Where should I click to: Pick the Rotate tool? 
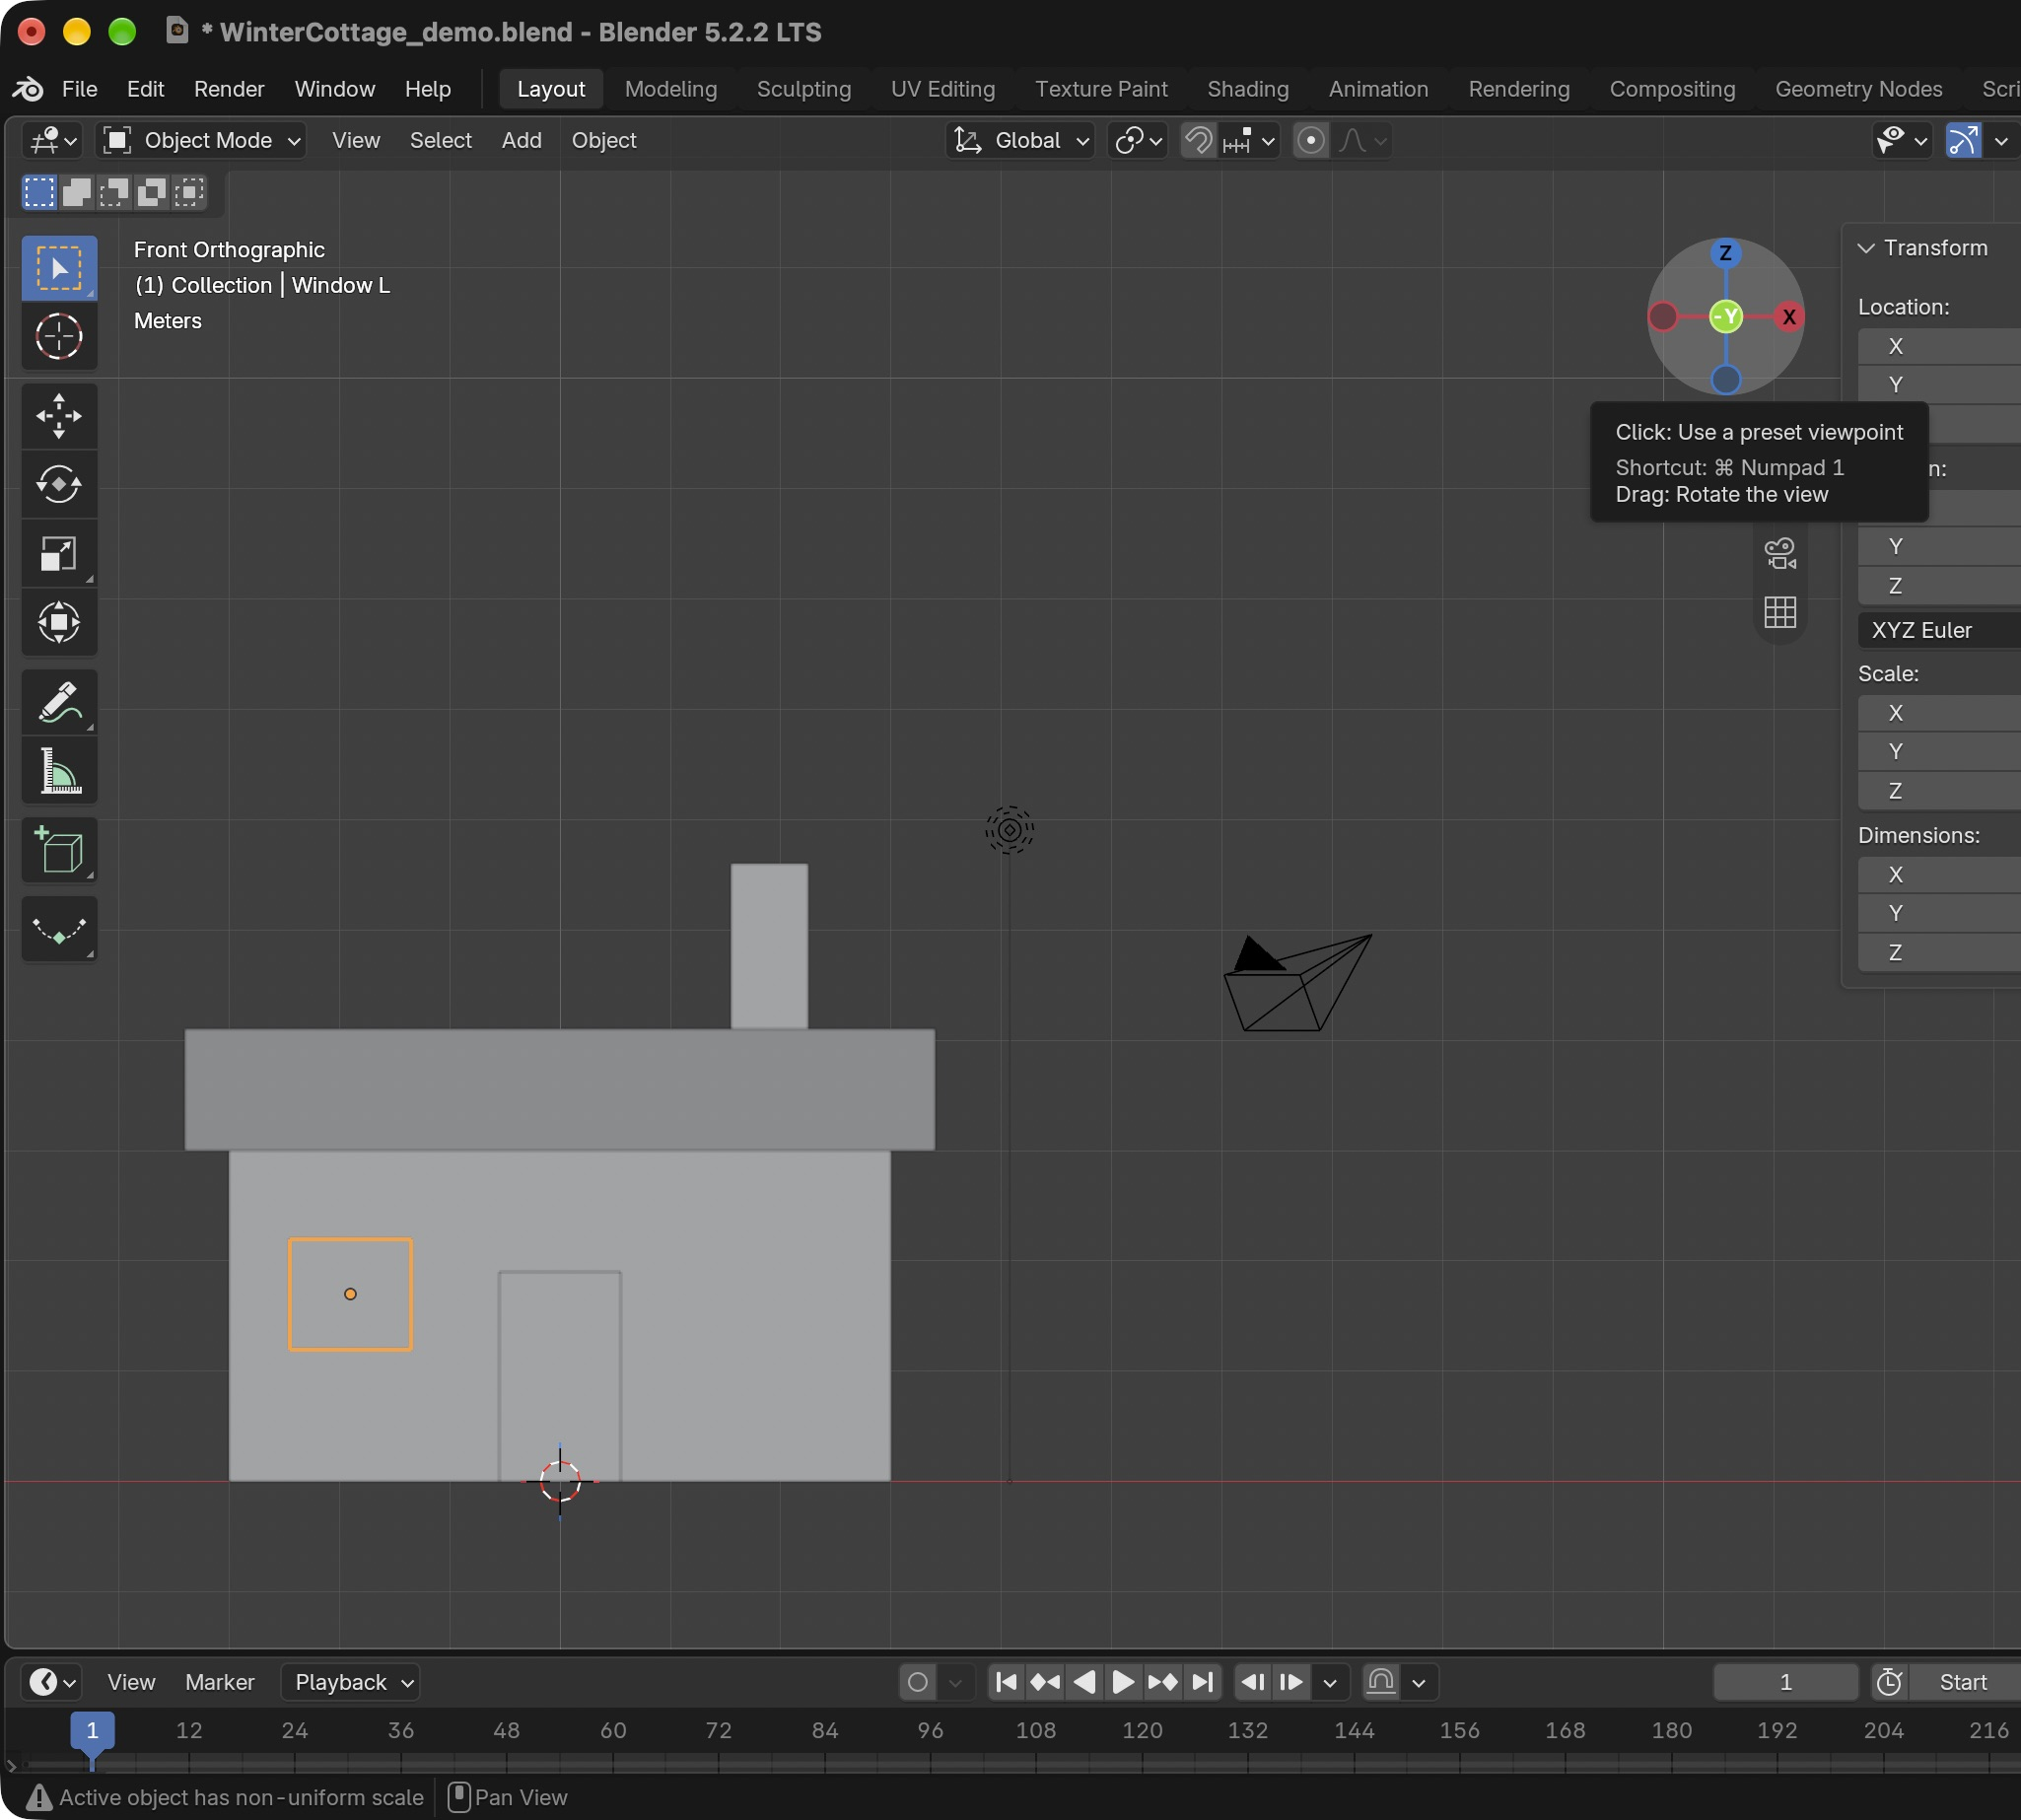(x=59, y=485)
